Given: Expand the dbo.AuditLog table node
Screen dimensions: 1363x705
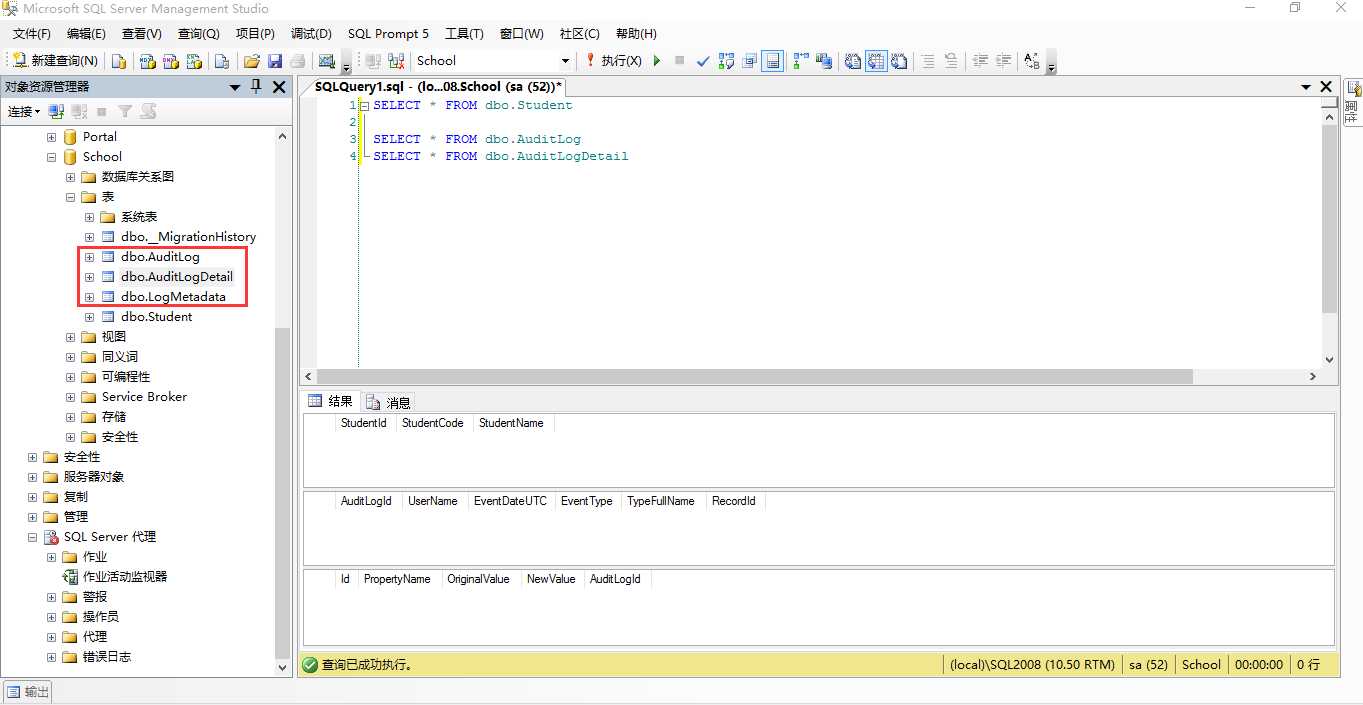Looking at the screenshot, I should (x=89, y=257).
